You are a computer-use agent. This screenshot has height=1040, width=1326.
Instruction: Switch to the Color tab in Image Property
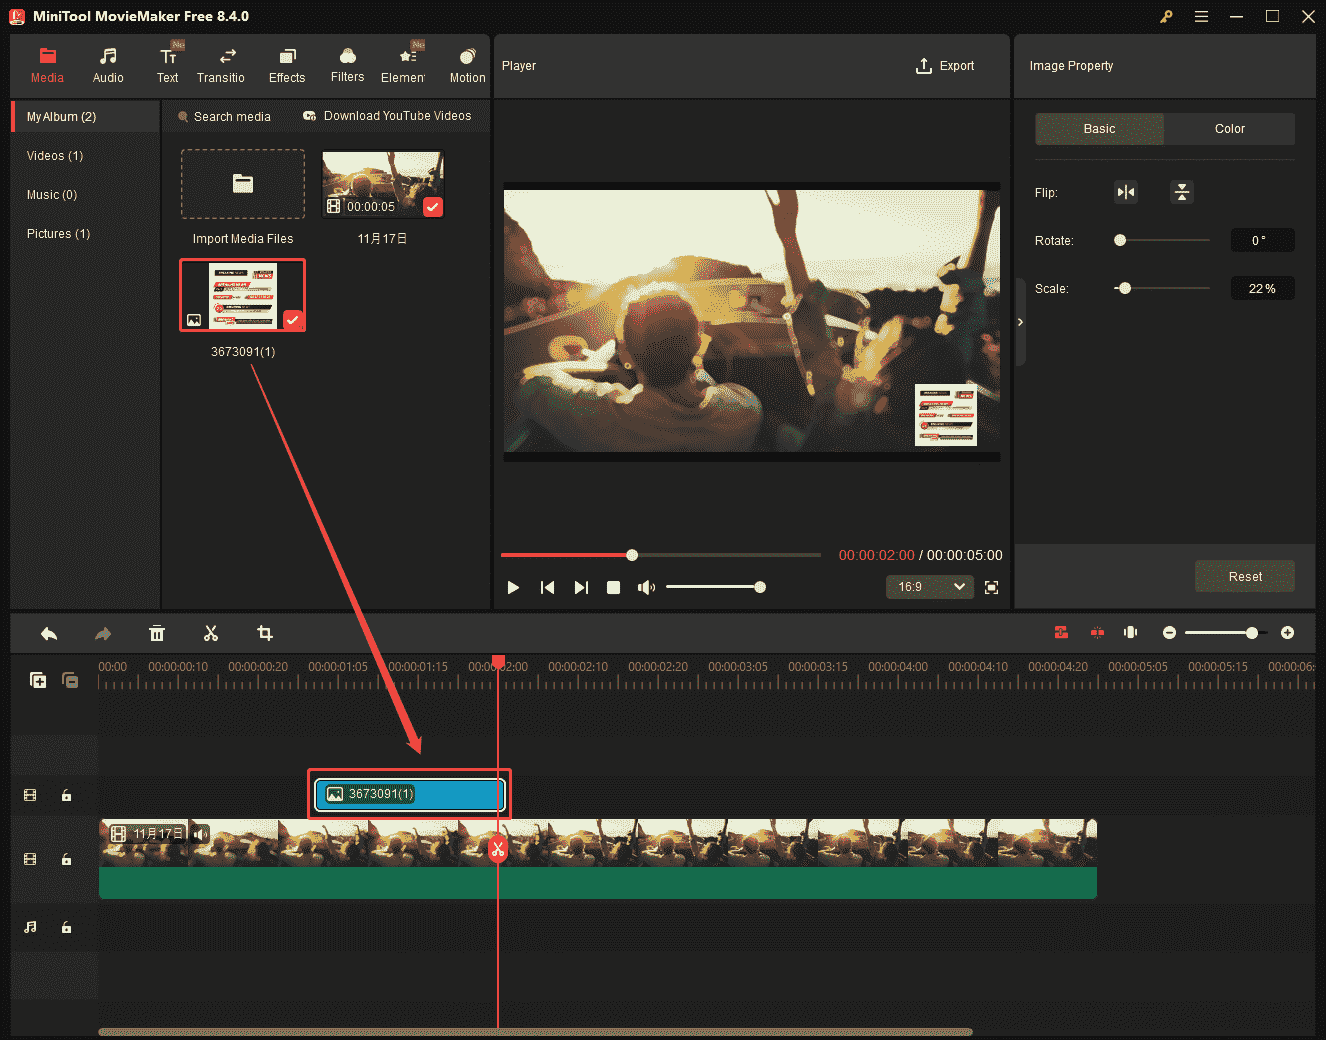click(x=1229, y=128)
